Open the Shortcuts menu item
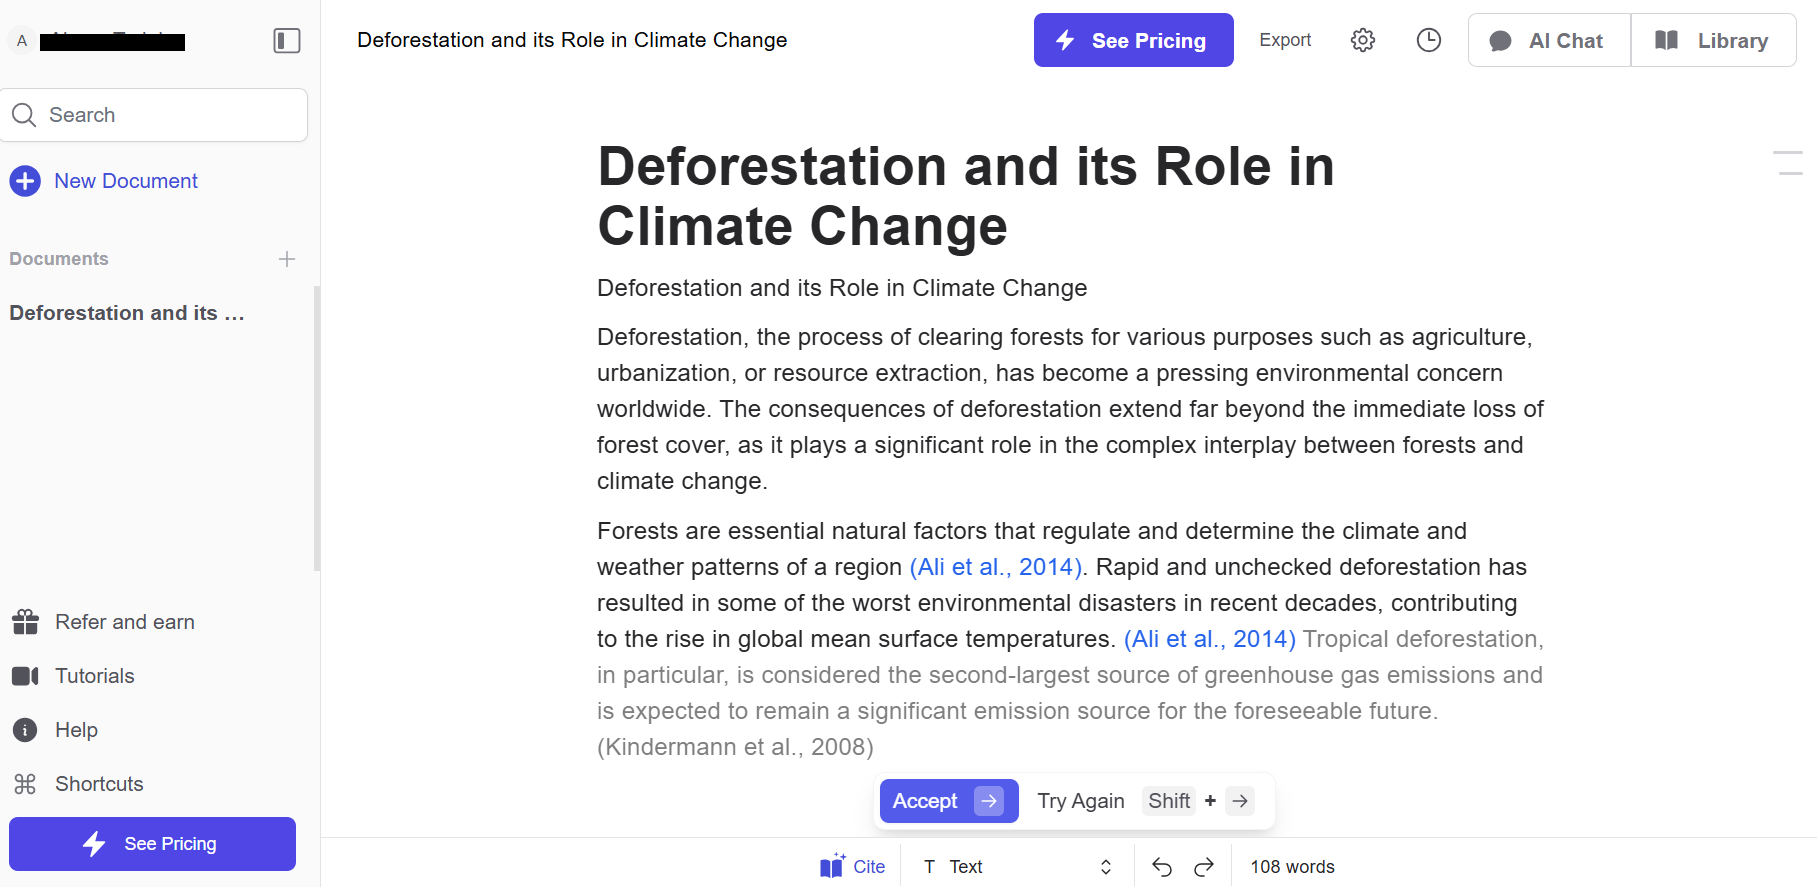1817x887 pixels. click(x=99, y=784)
